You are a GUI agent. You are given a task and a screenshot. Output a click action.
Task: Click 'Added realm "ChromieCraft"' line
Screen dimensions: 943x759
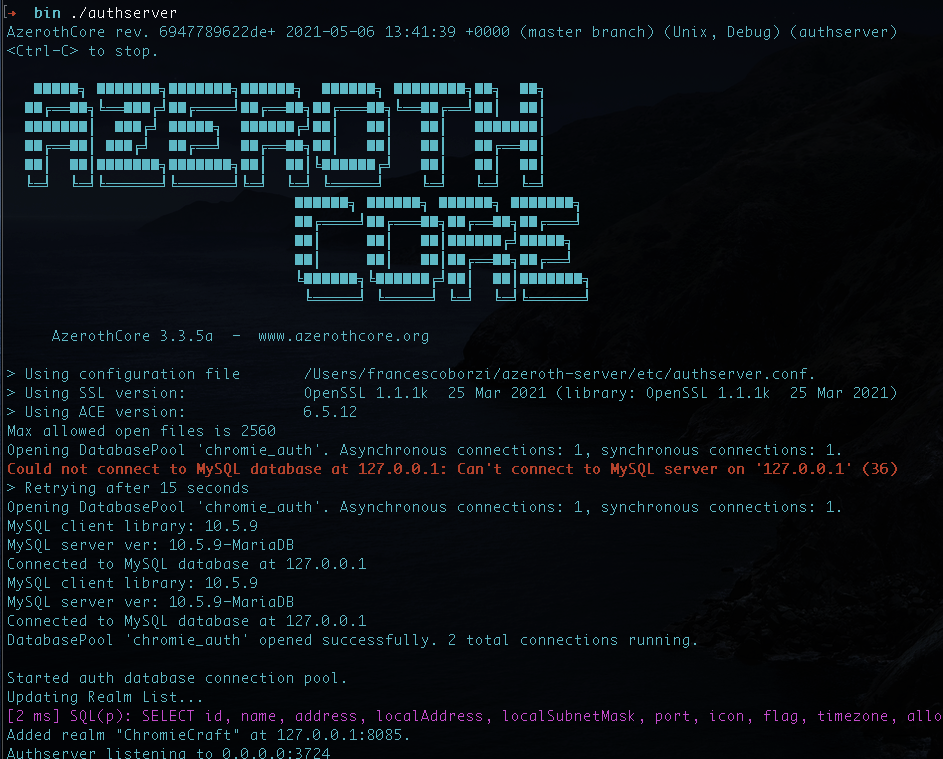(x=208, y=736)
